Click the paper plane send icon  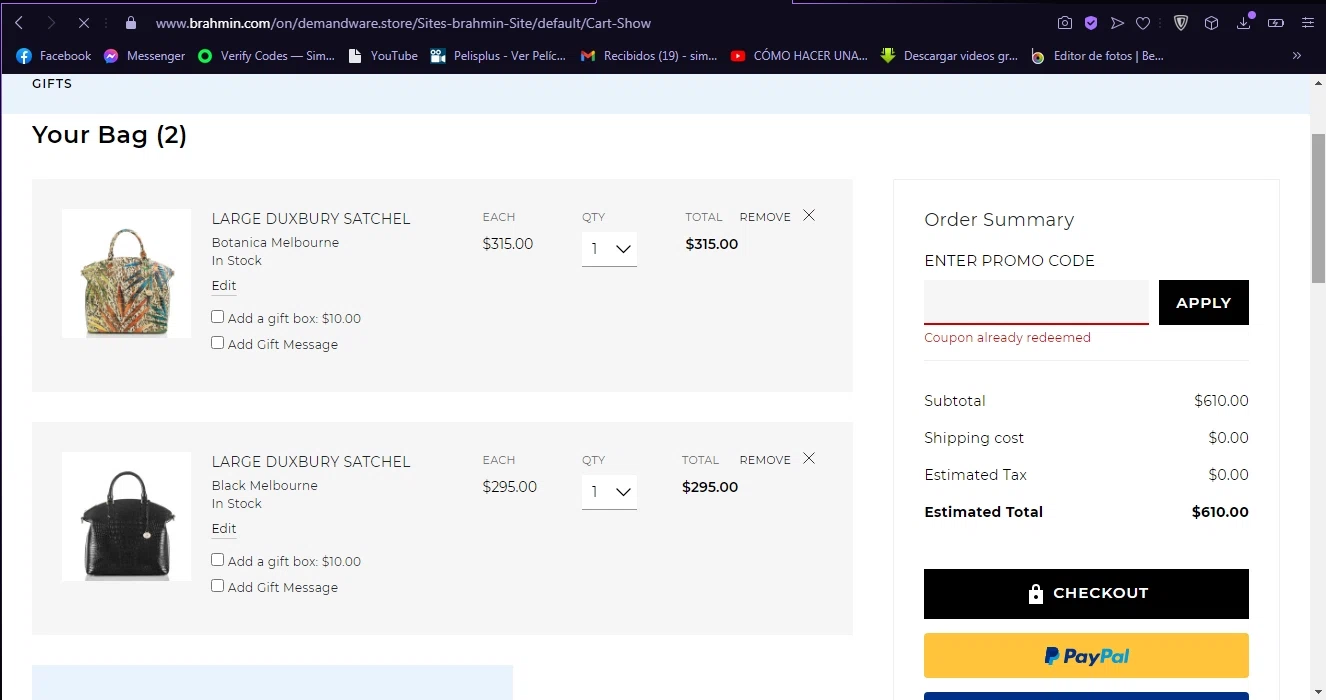(1117, 22)
